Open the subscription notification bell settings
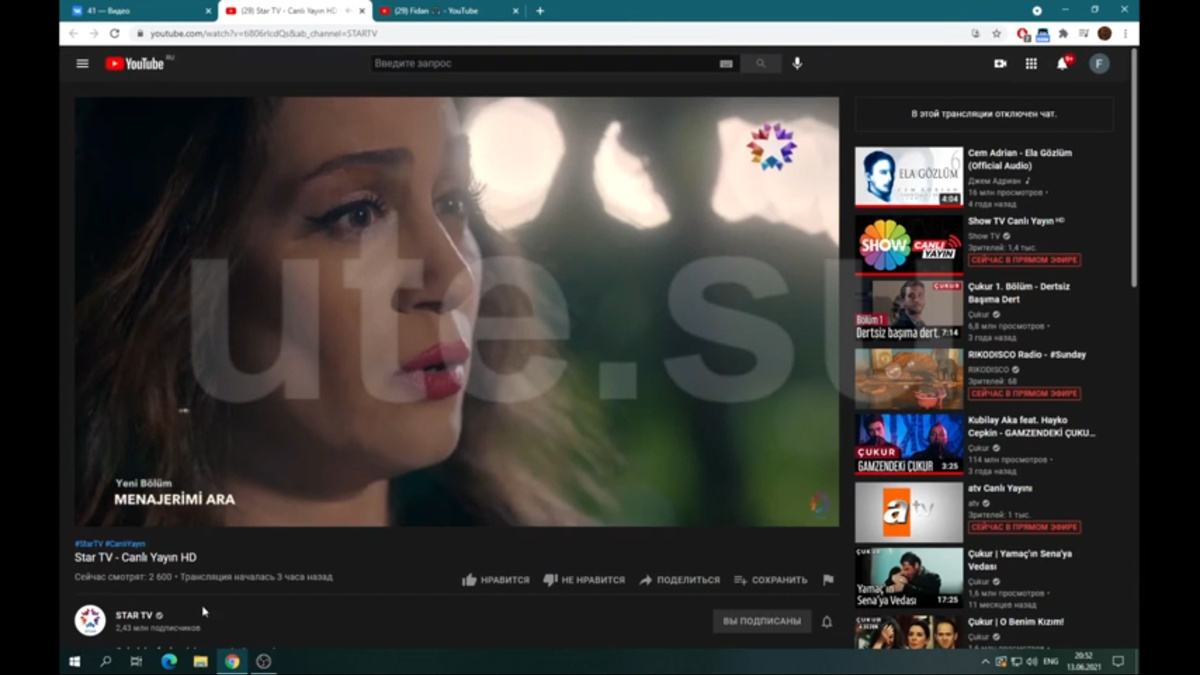The height and width of the screenshot is (675, 1200). coord(827,621)
